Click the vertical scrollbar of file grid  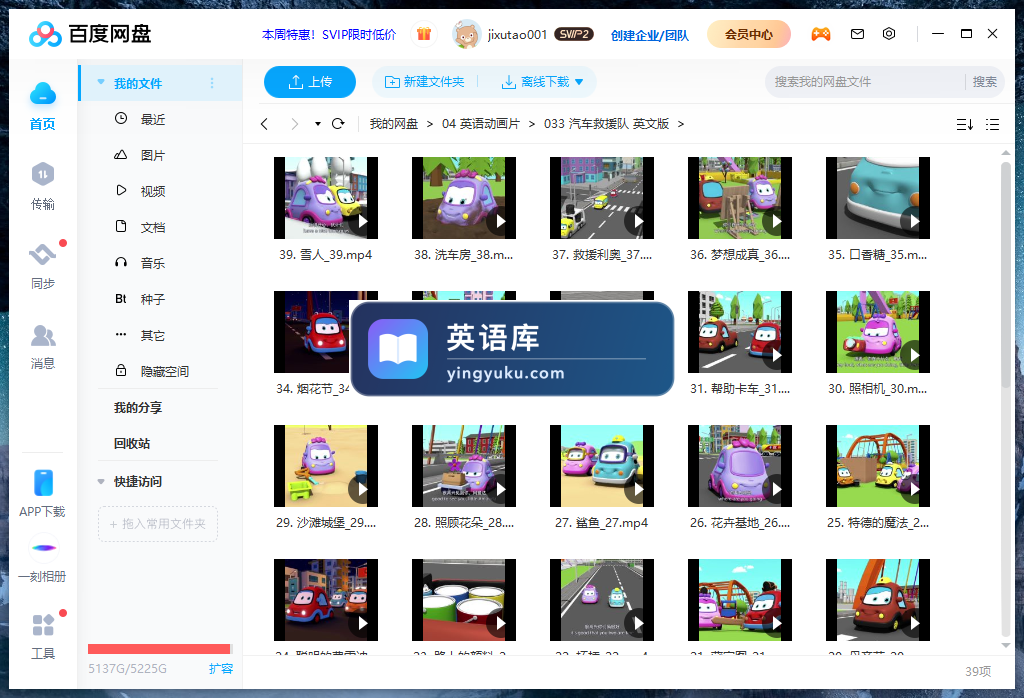click(x=1006, y=274)
